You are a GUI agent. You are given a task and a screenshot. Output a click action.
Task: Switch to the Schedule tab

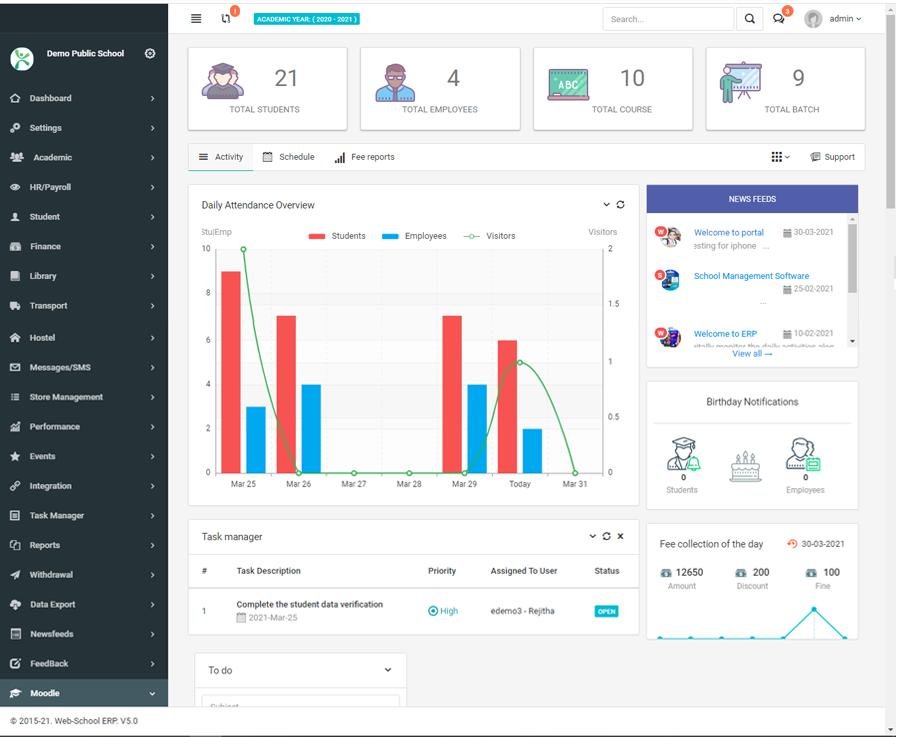[288, 157]
